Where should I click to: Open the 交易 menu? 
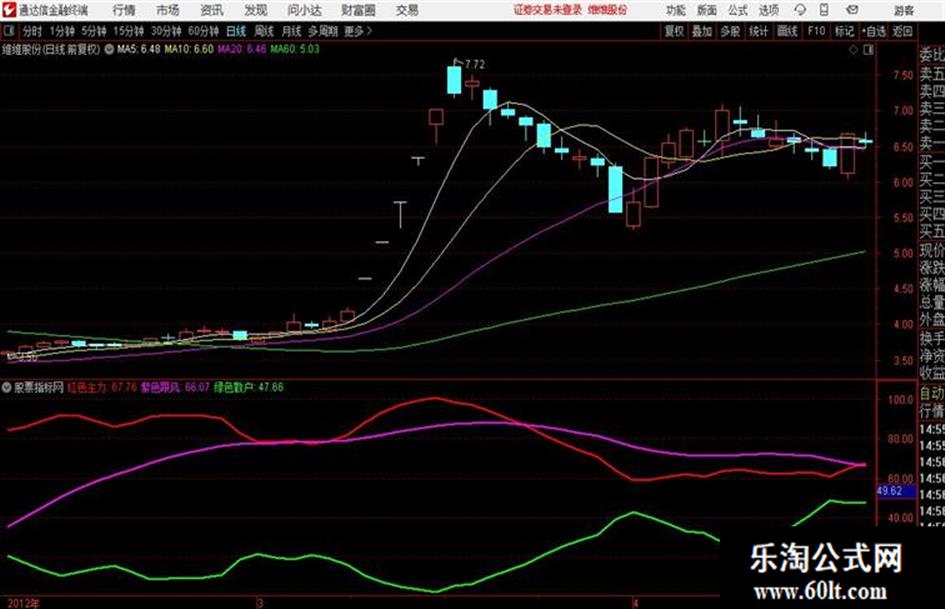(x=407, y=10)
